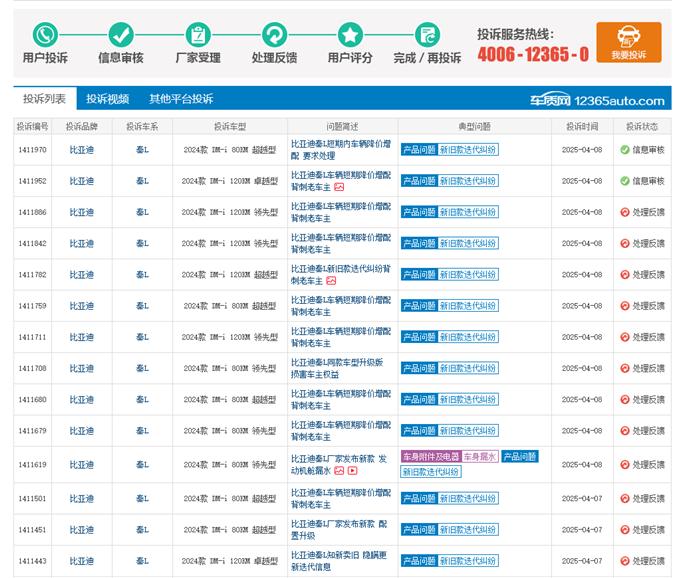Click 新旧款迭代纠纷 tag in row 1411619
Screen dimensions: 700x578
click(x=431, y=472)
